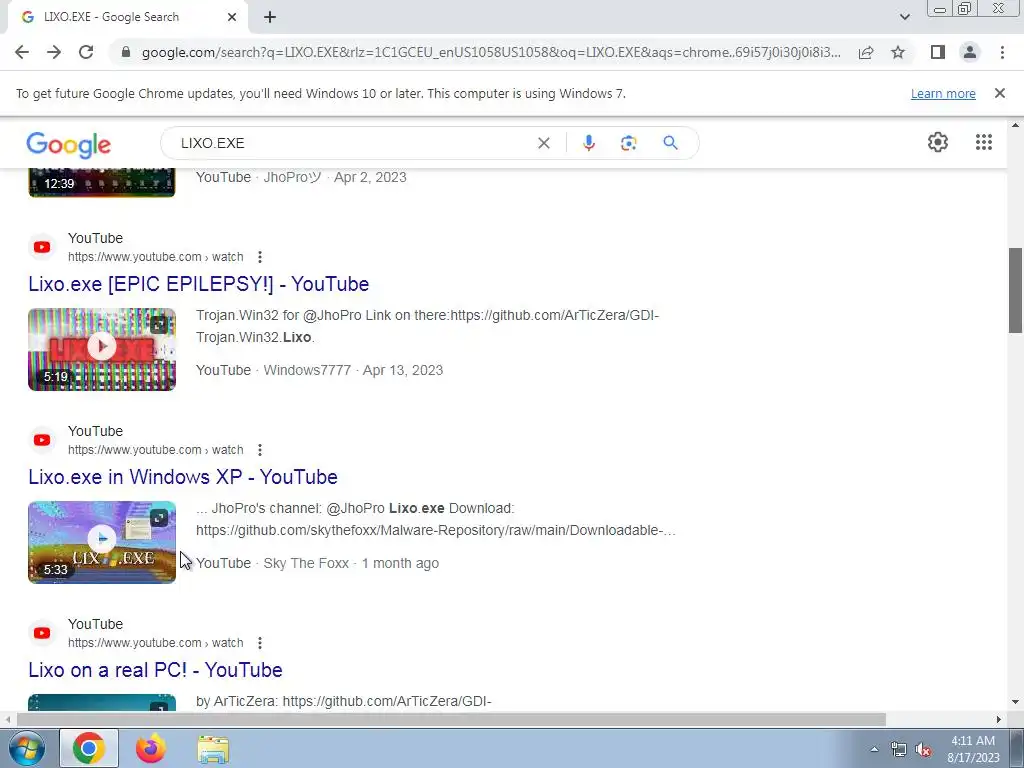Open Lixo.exe in Windows XP result
The height and width of the screenshot is (768, 1024).
click(x=183, y=477)
